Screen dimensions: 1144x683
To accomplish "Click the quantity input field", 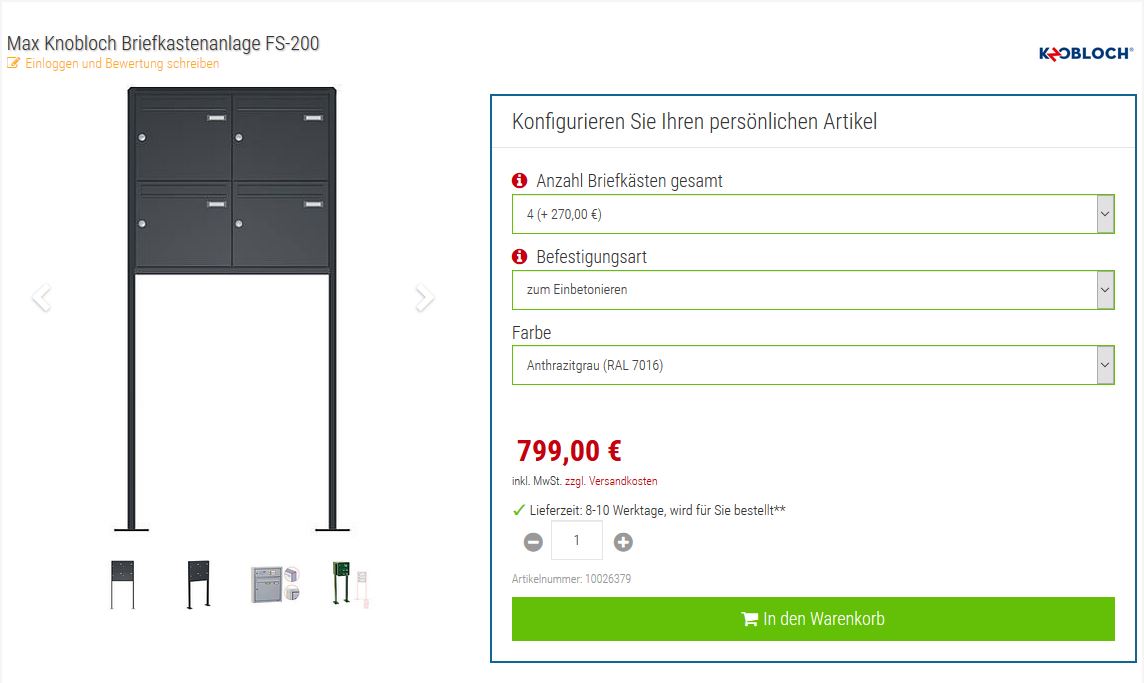I will pos(577,541).
